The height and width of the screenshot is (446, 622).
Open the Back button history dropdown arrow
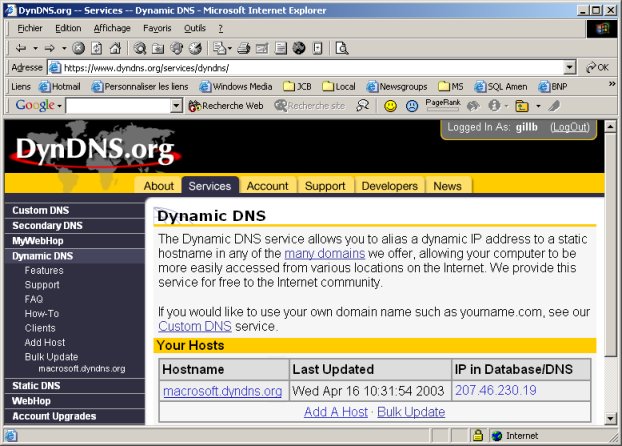(x=35, y=48)
